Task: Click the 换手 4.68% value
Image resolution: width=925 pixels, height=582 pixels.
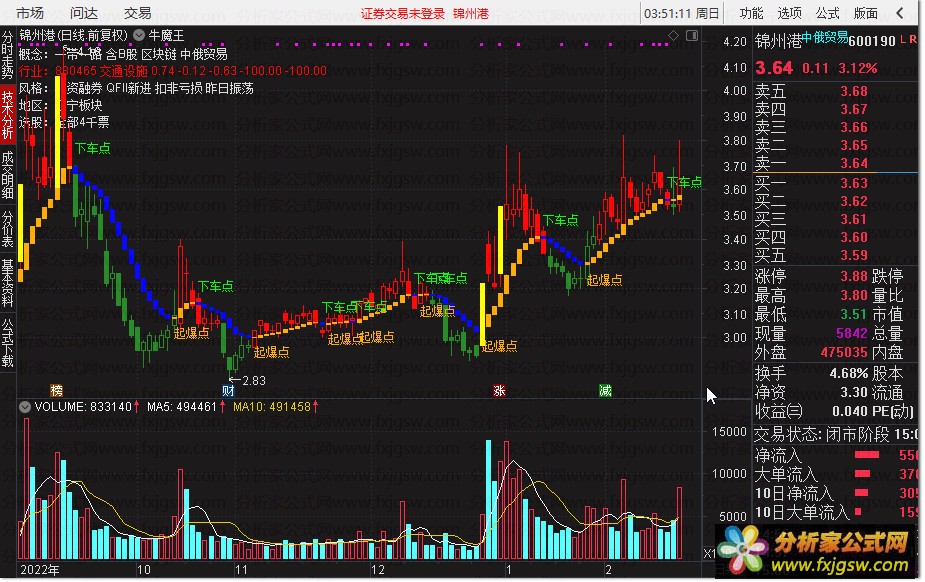Action: [848, 373]
